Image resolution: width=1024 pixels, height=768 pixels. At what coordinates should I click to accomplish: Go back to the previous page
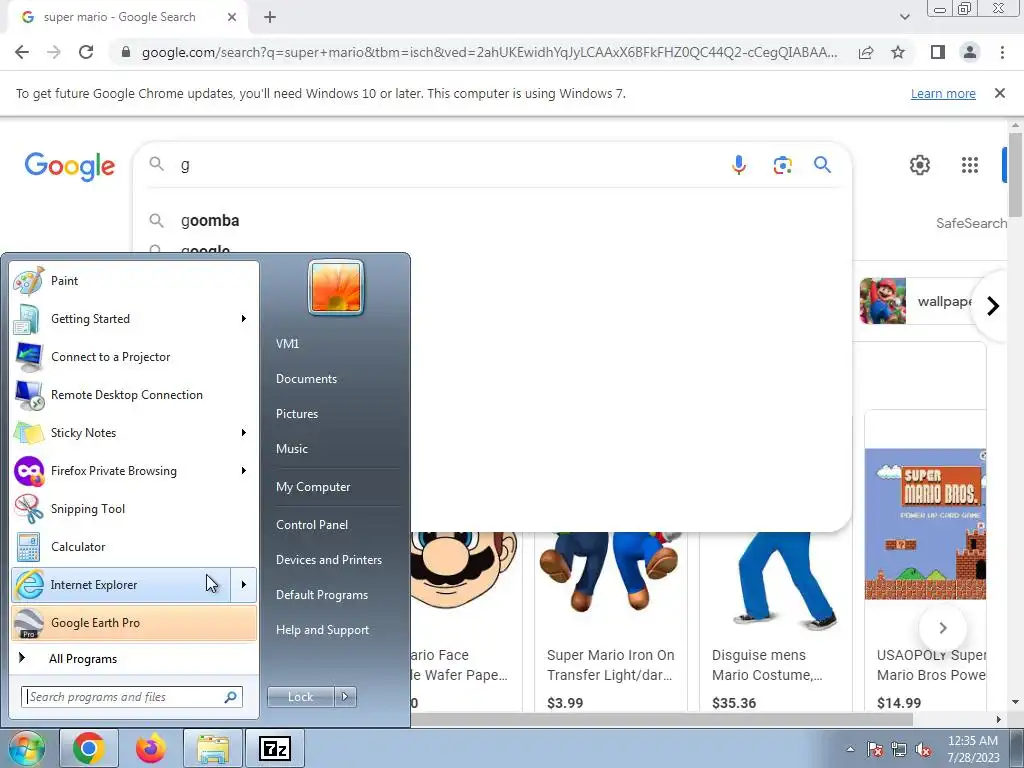[x=22, y=52]
